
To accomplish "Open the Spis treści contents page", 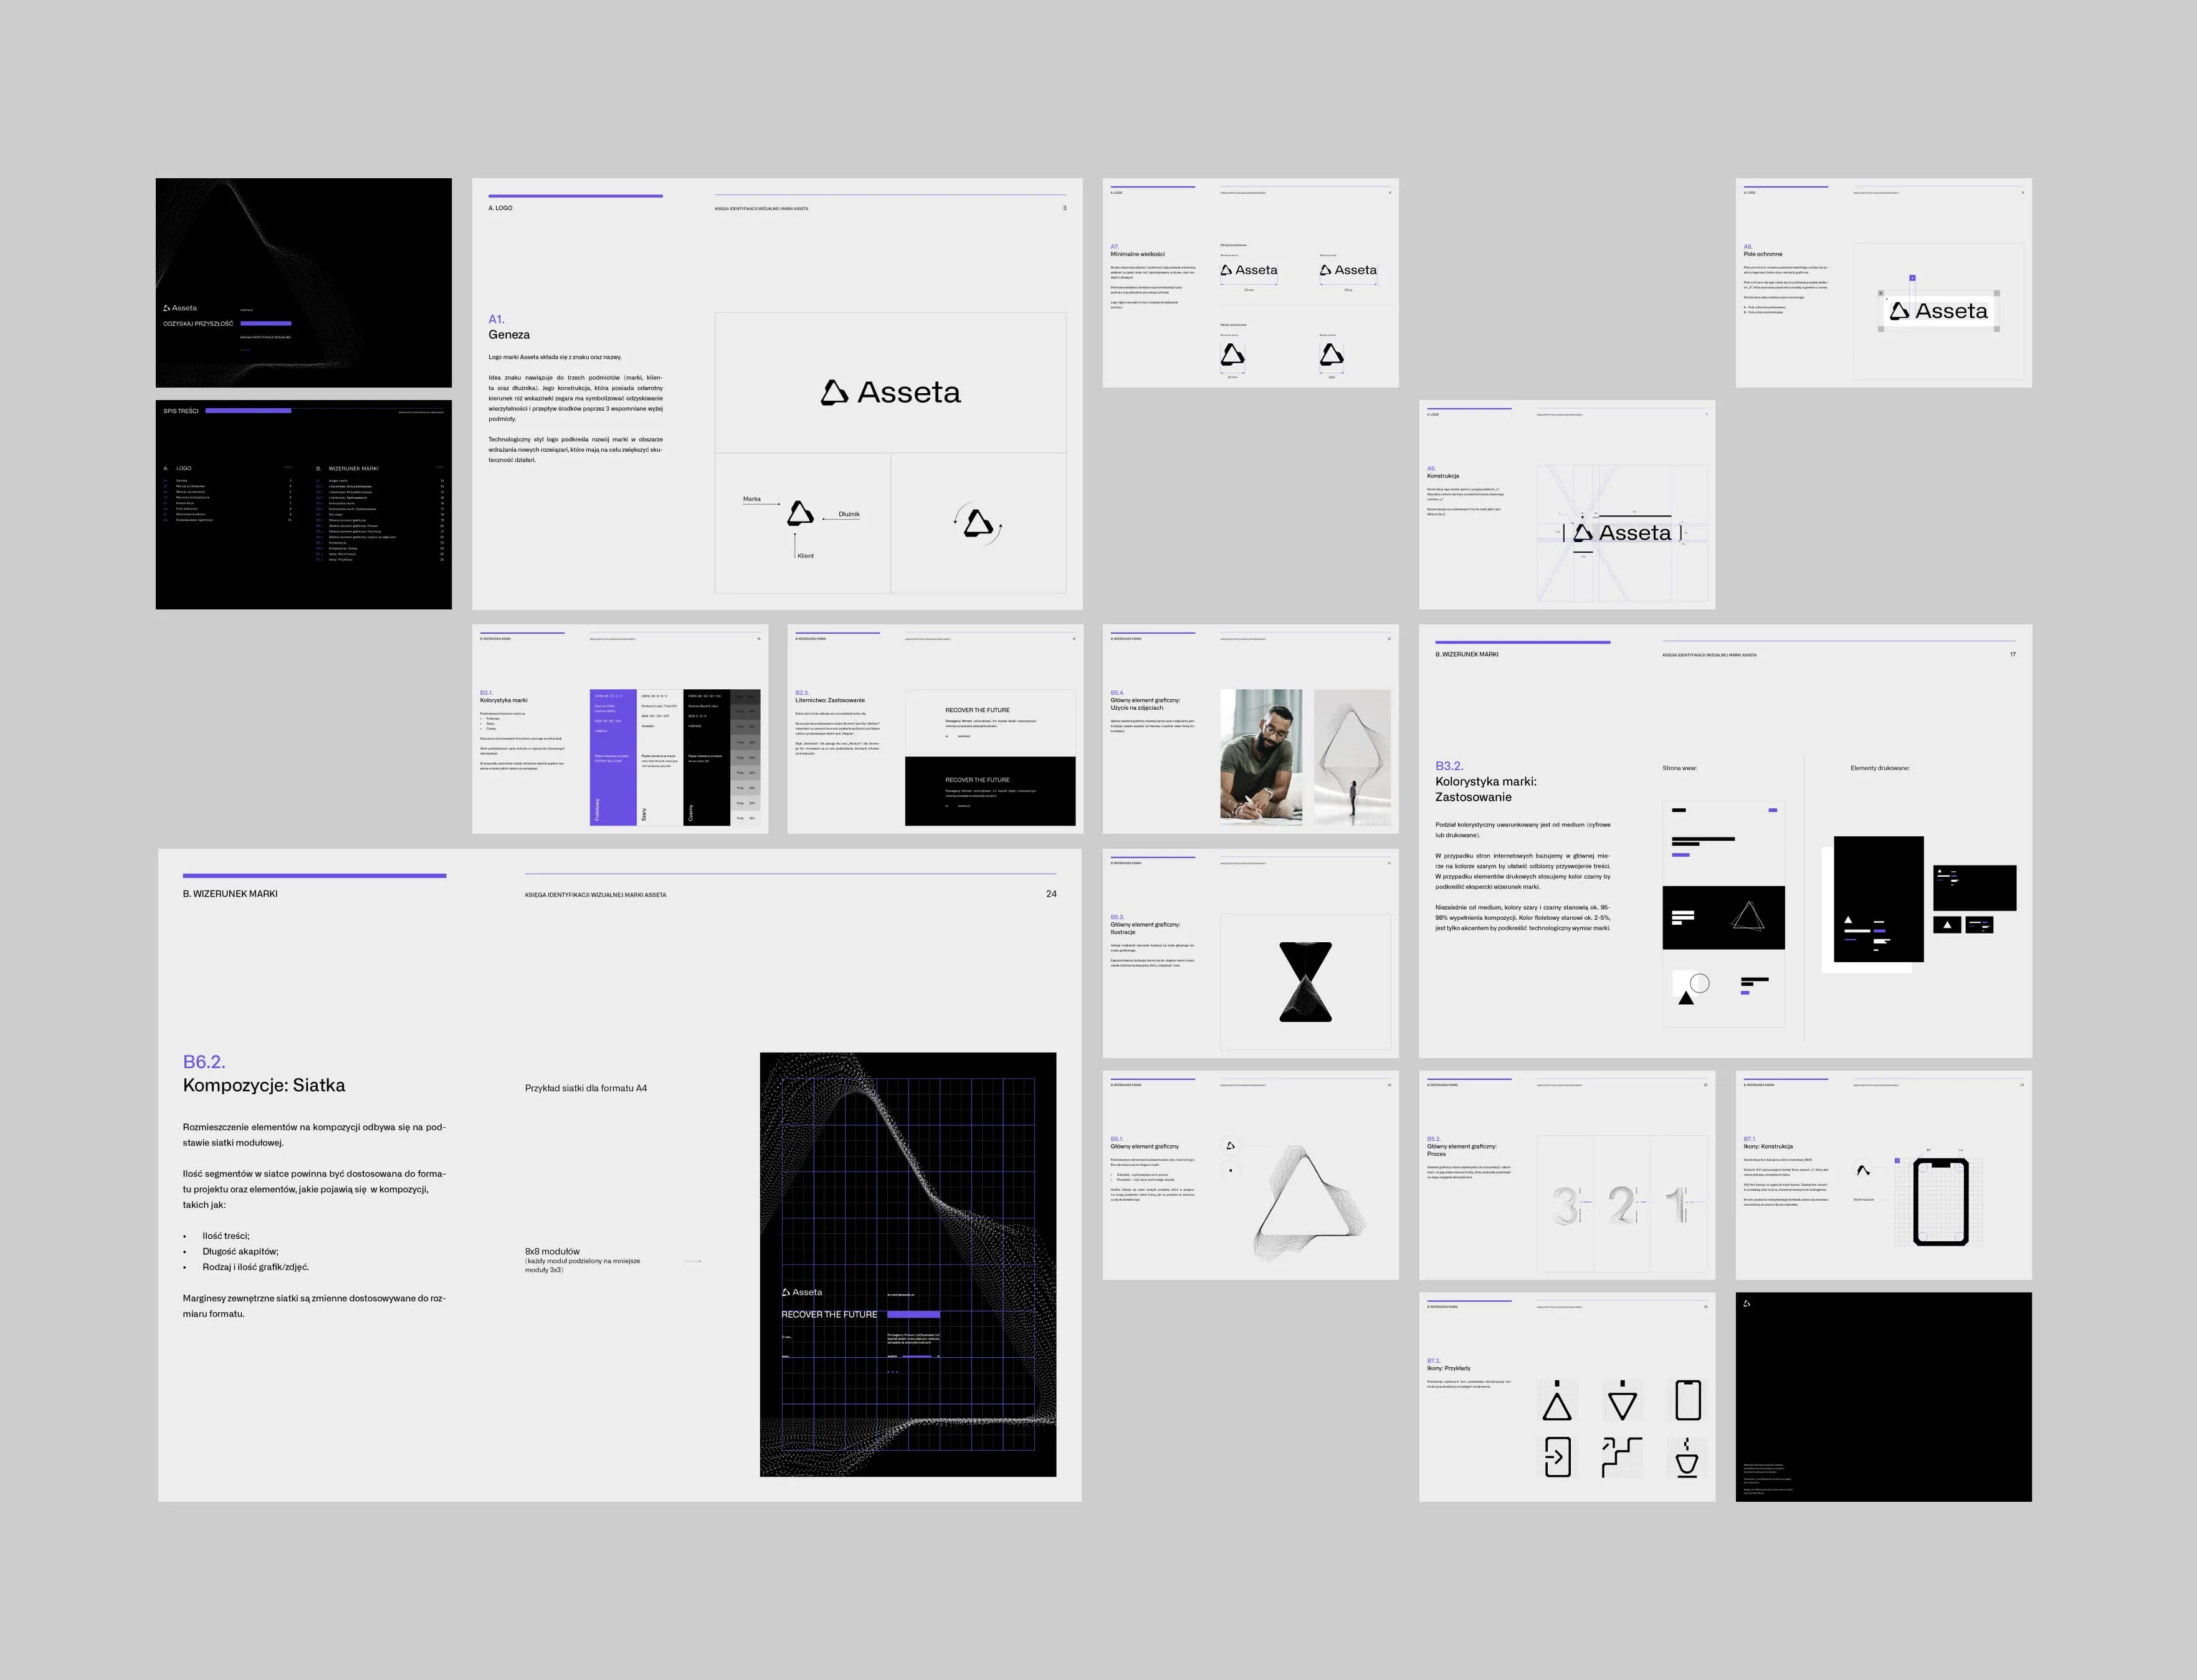I will coord(303,504).
